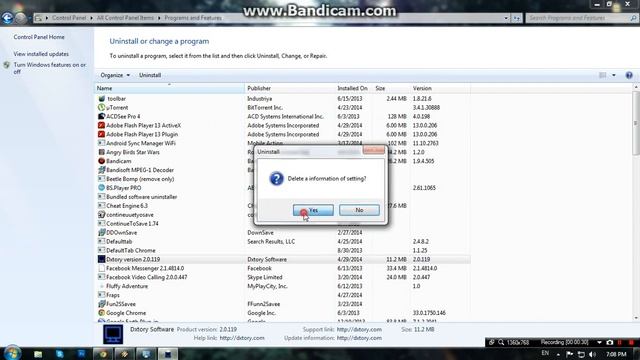
Task: Open the address bar history dropdown
Action: (x=506, y=18)
